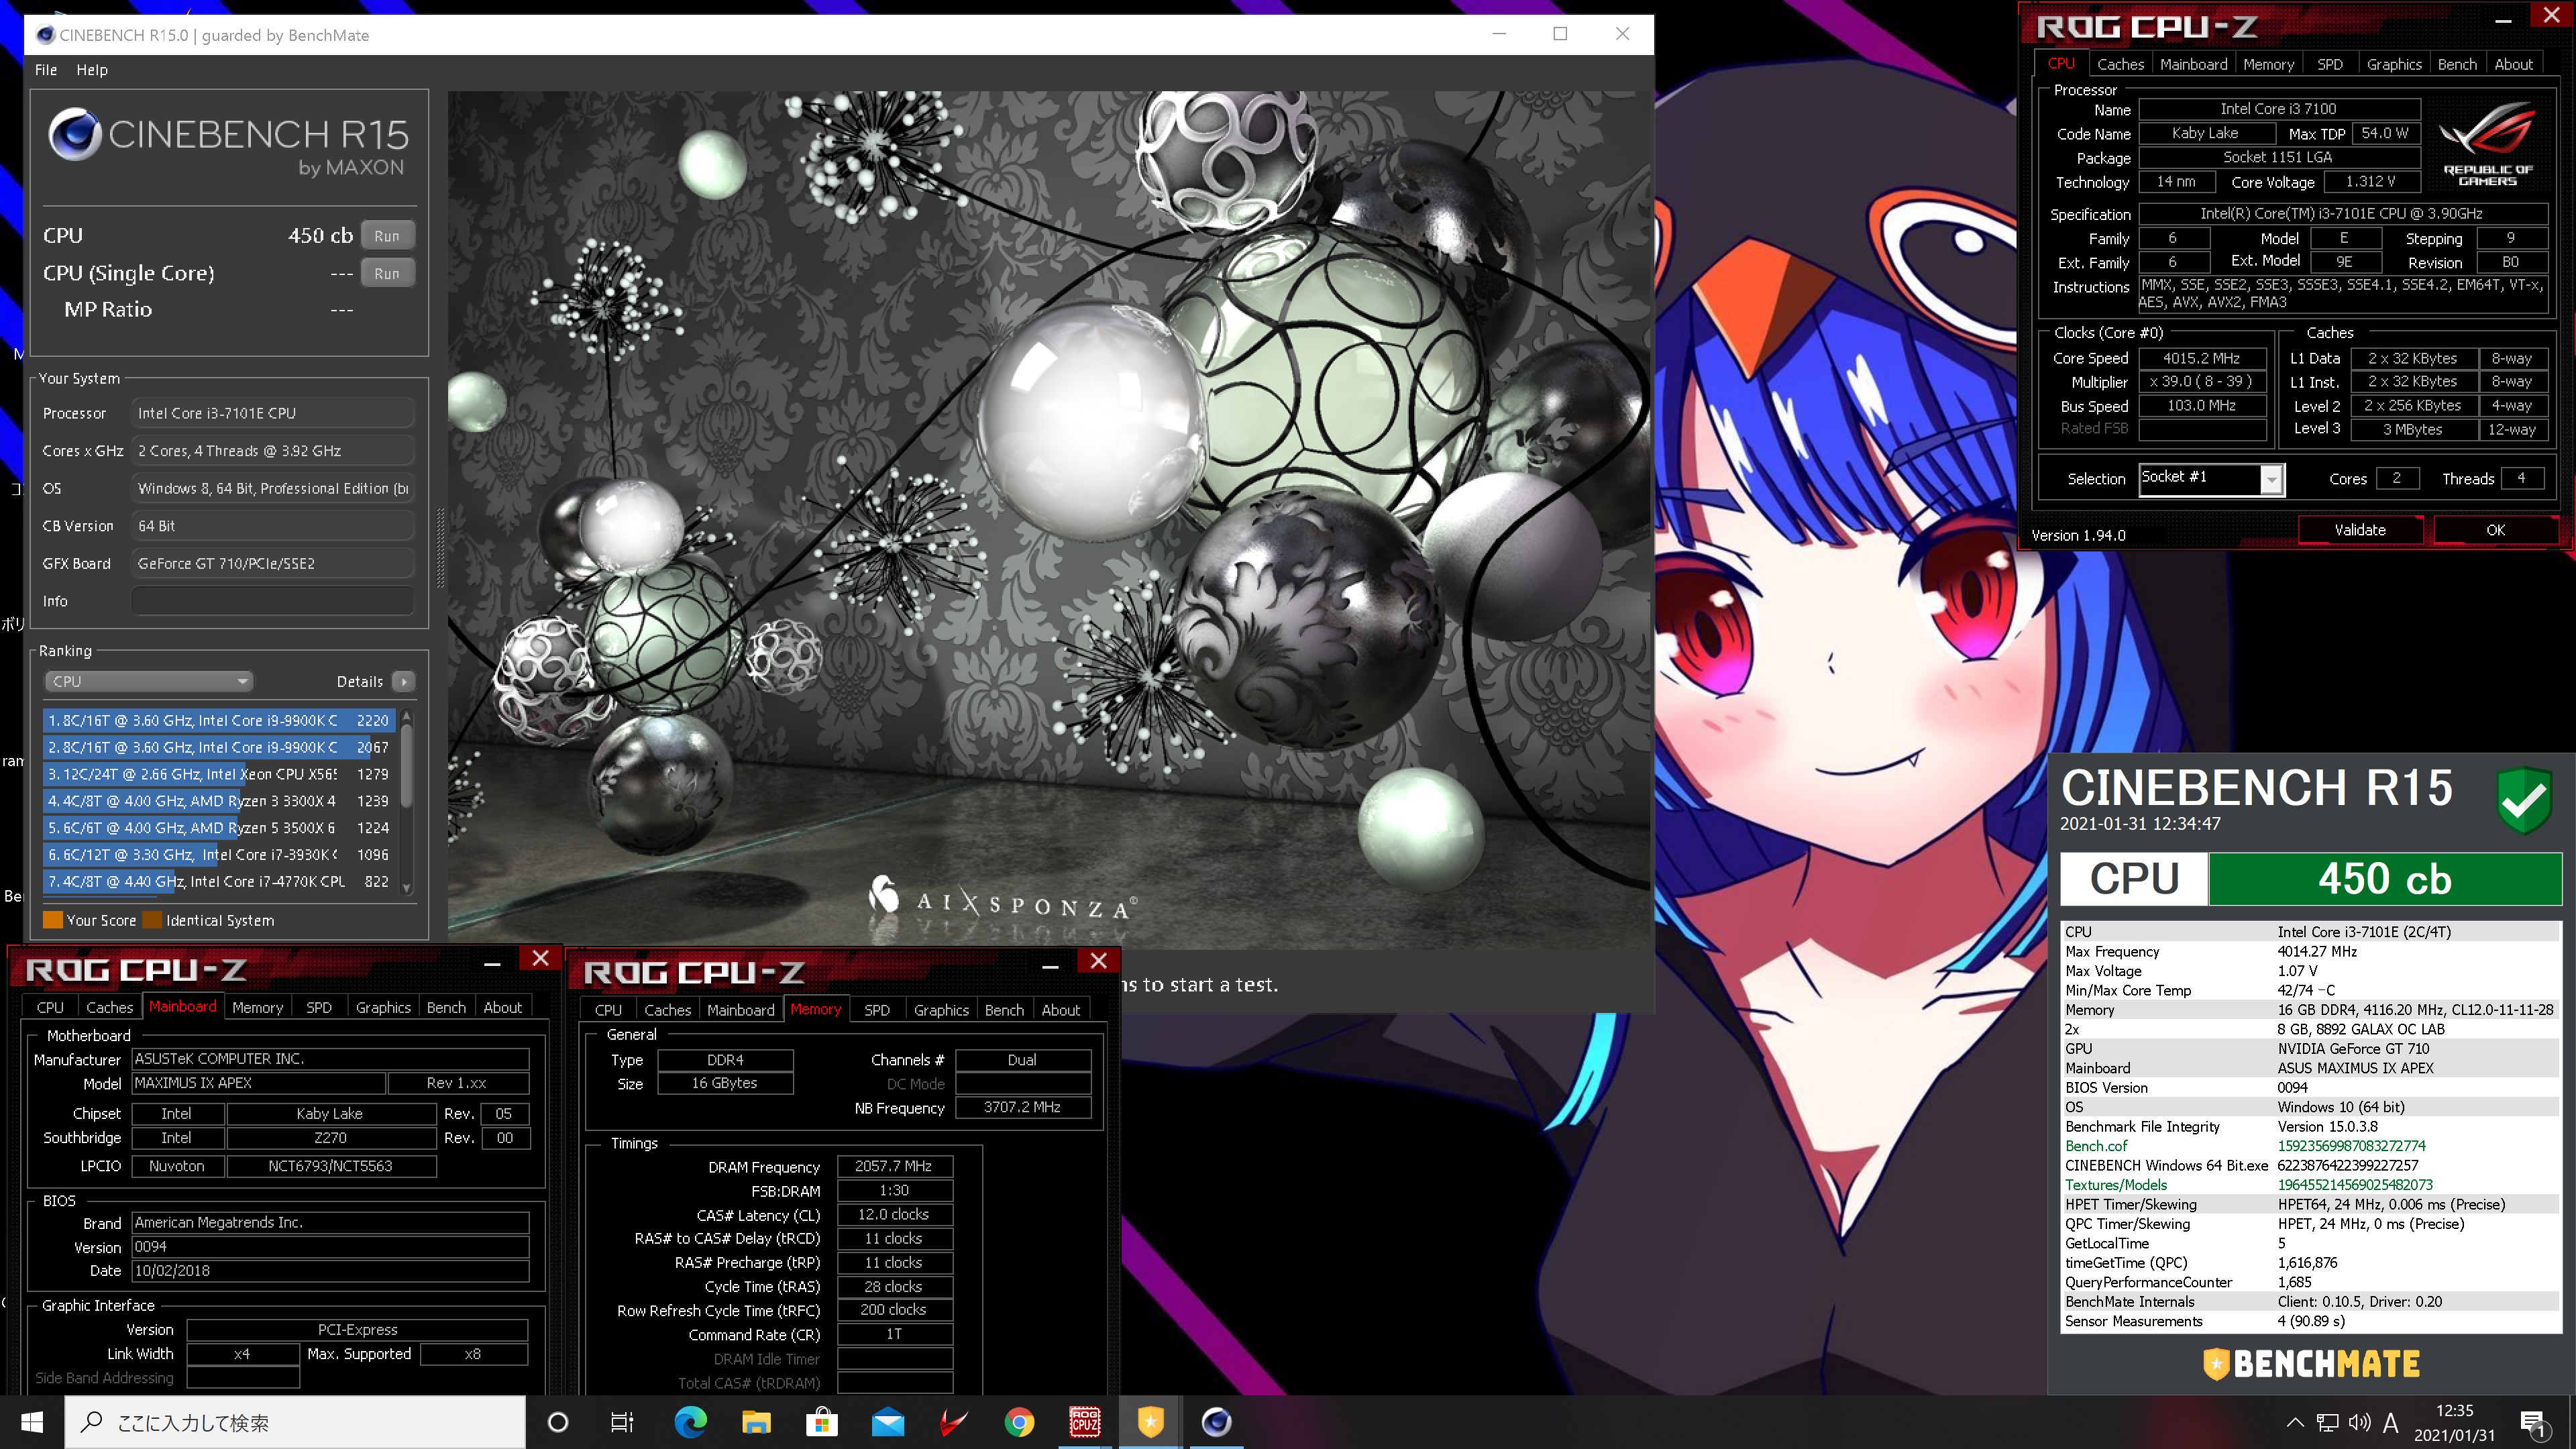
Task: Open the Ranking CPU dropdown
Action: [149, 681]
